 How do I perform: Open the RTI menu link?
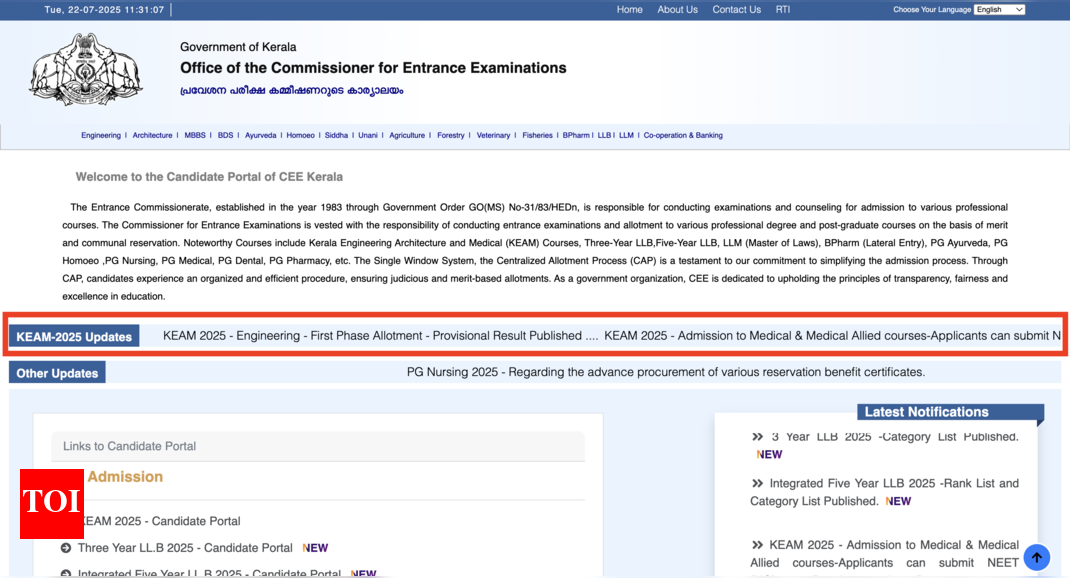click(783, 10)
